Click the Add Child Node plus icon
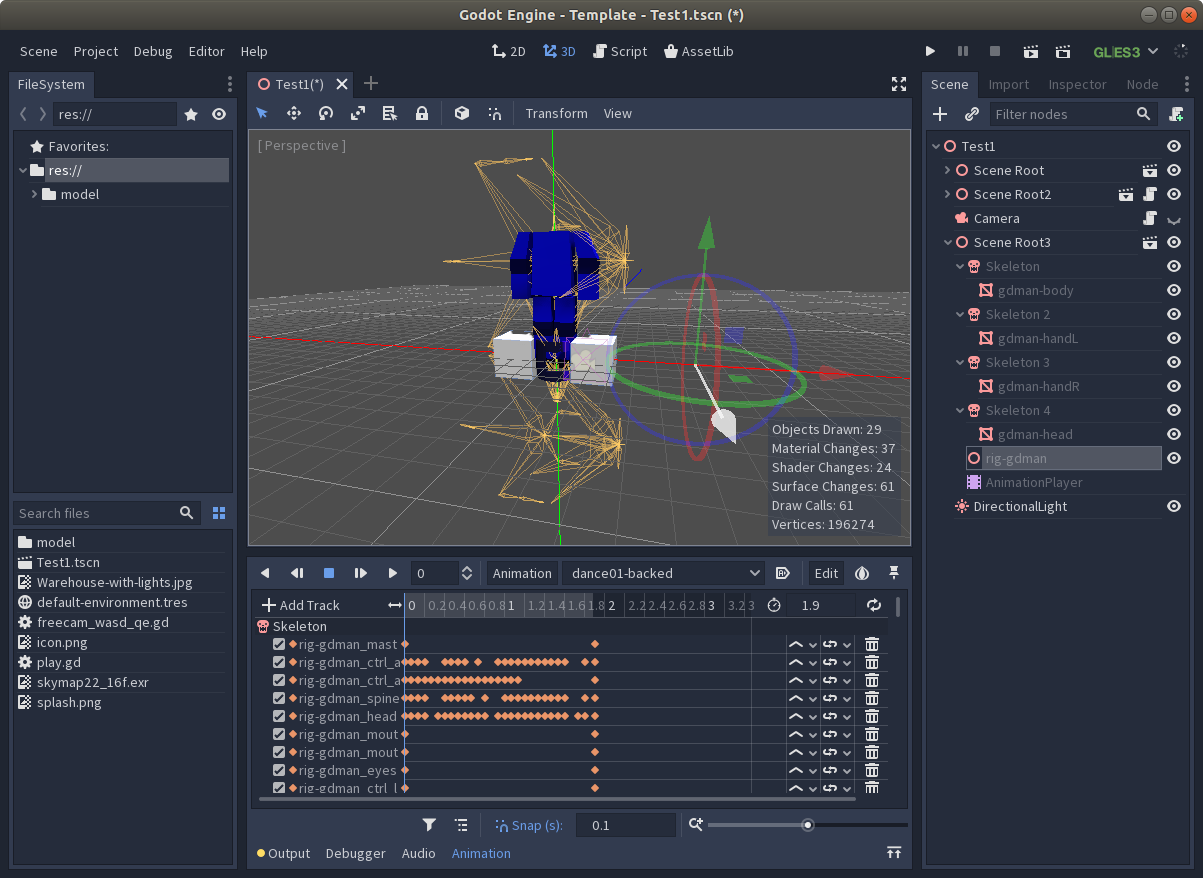Screen dimensions: 1203x878 [940, 113]
